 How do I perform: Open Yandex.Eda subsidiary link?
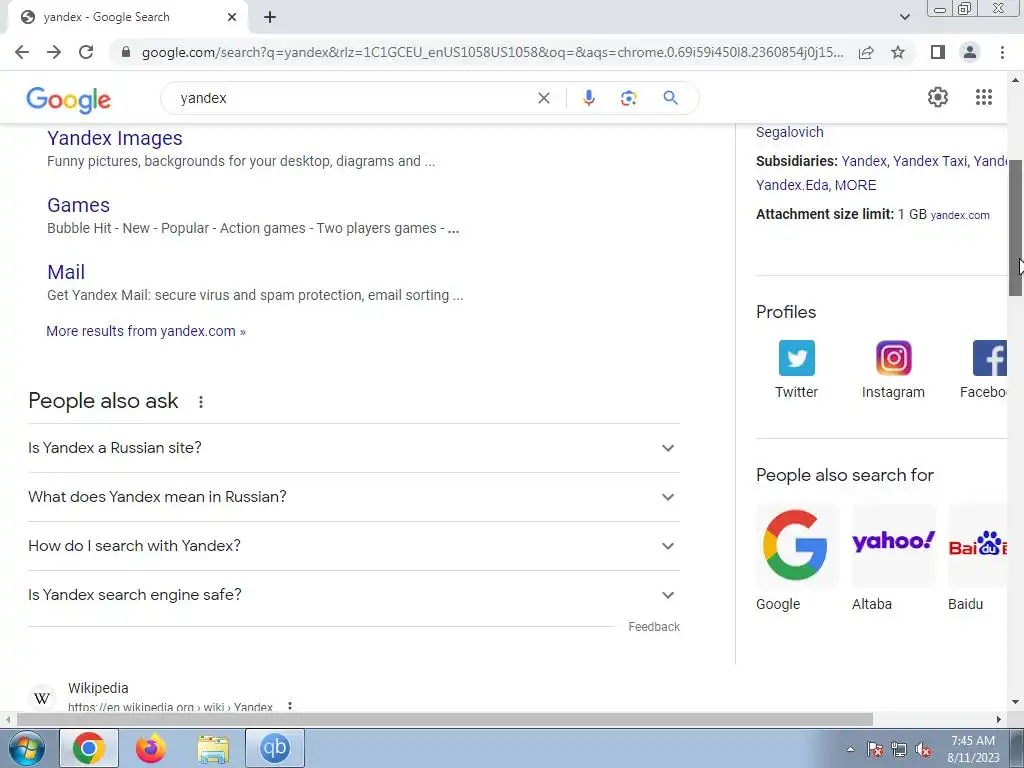[792, 185]
